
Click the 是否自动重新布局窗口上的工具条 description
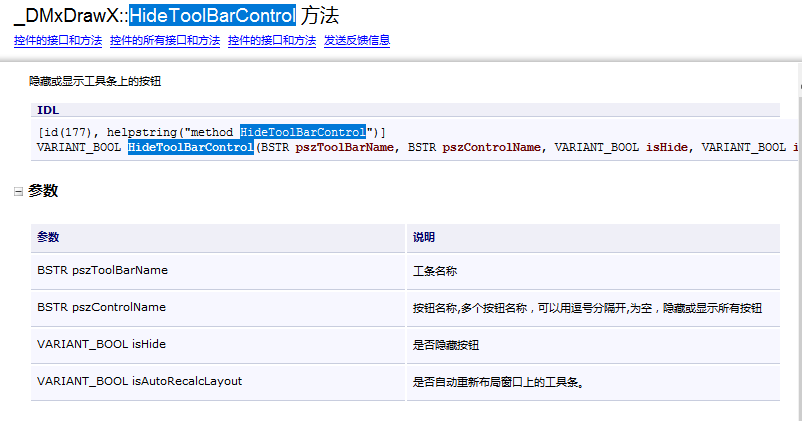pyautogui.click(x=498, y=382)
